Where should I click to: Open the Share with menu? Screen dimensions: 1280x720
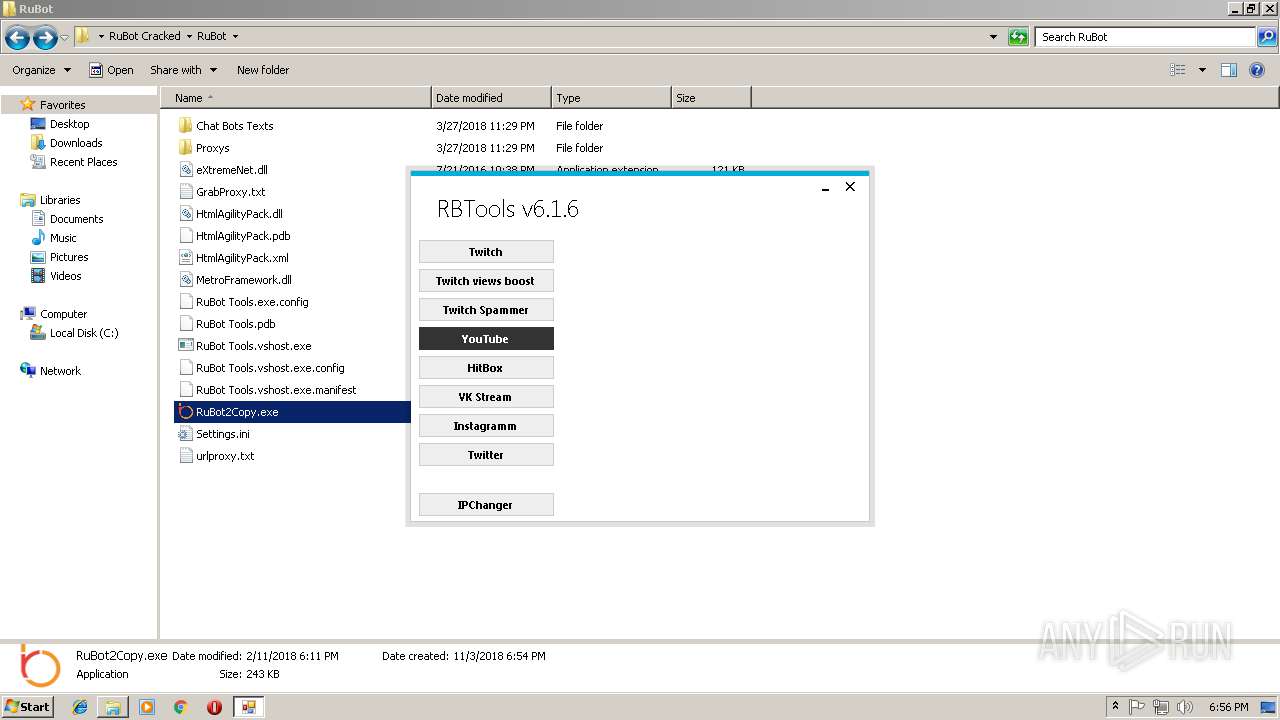[182, 70]
